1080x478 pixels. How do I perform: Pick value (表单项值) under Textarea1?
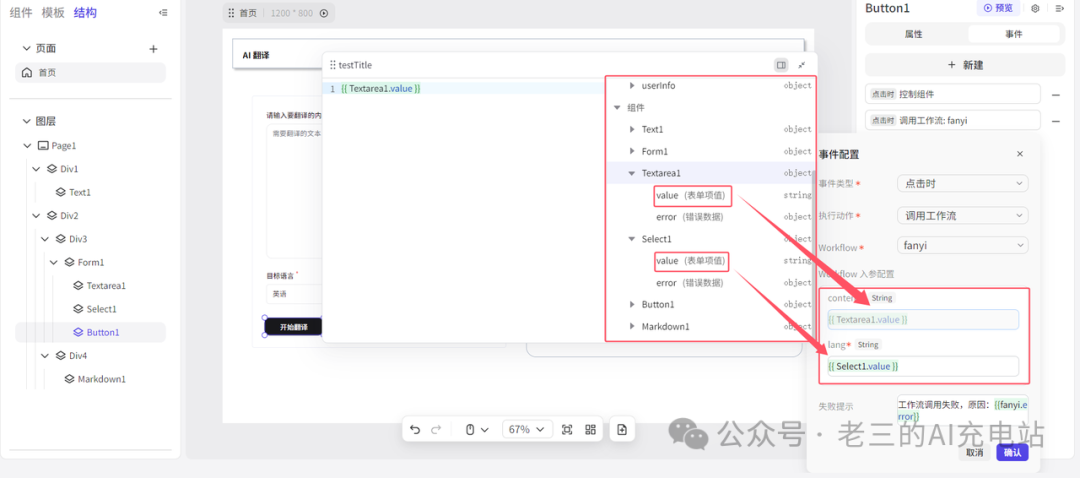pos(692,196)
